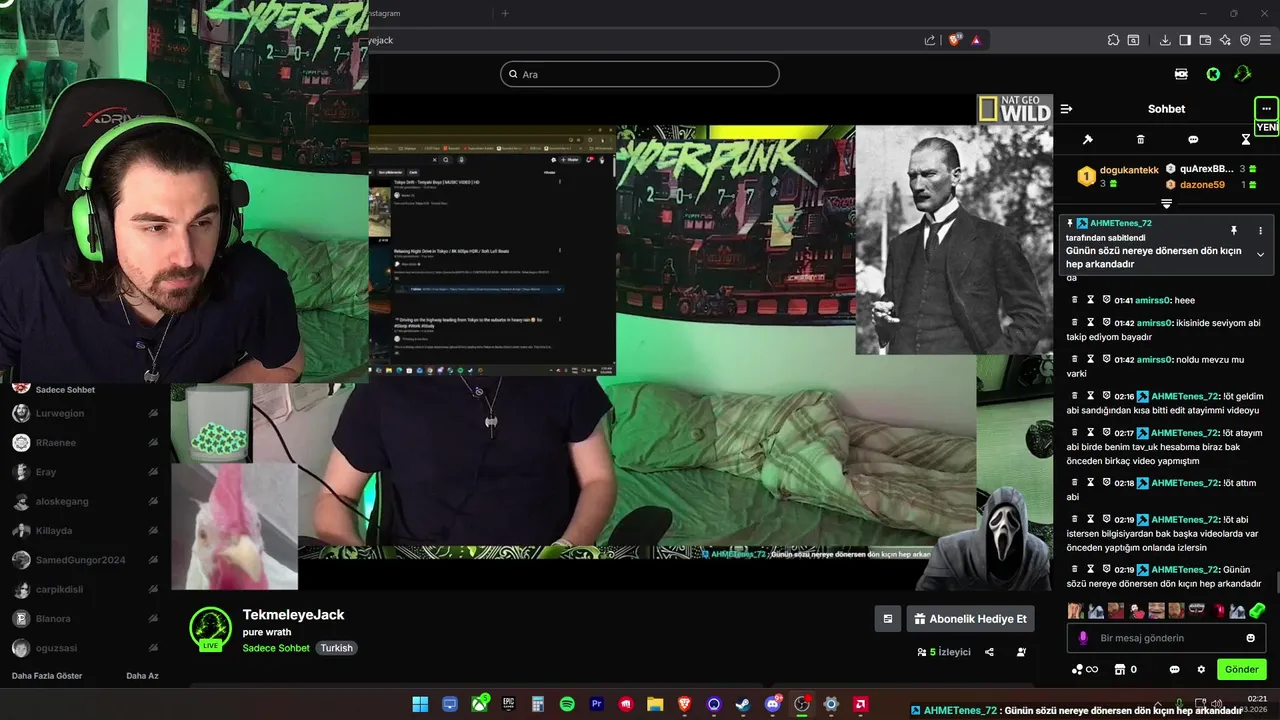Click the user follow icon beside share
Viewport: 1280px width, 720px height.
1021,652
